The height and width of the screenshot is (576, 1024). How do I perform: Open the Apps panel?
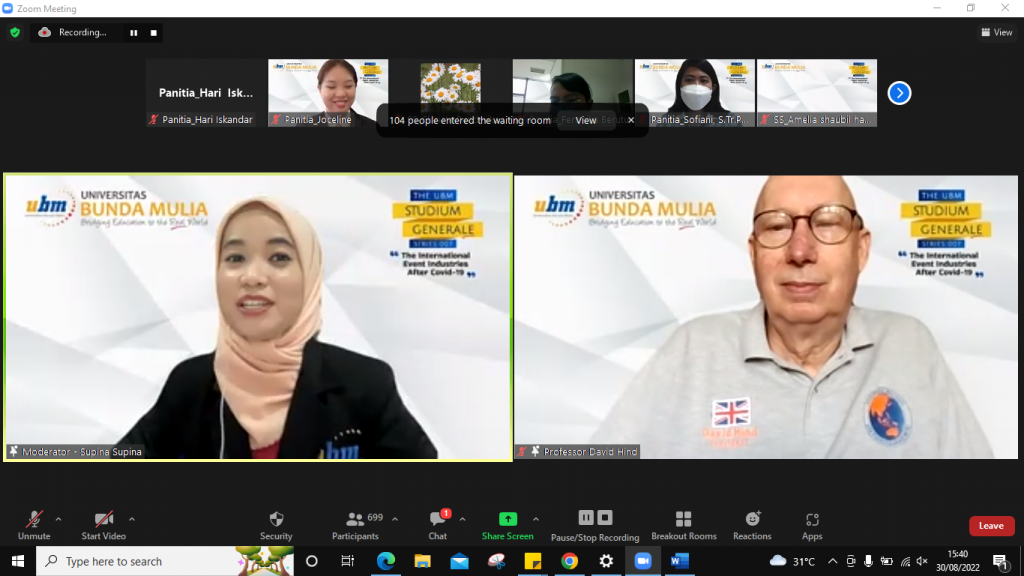(x=812, y=525)
